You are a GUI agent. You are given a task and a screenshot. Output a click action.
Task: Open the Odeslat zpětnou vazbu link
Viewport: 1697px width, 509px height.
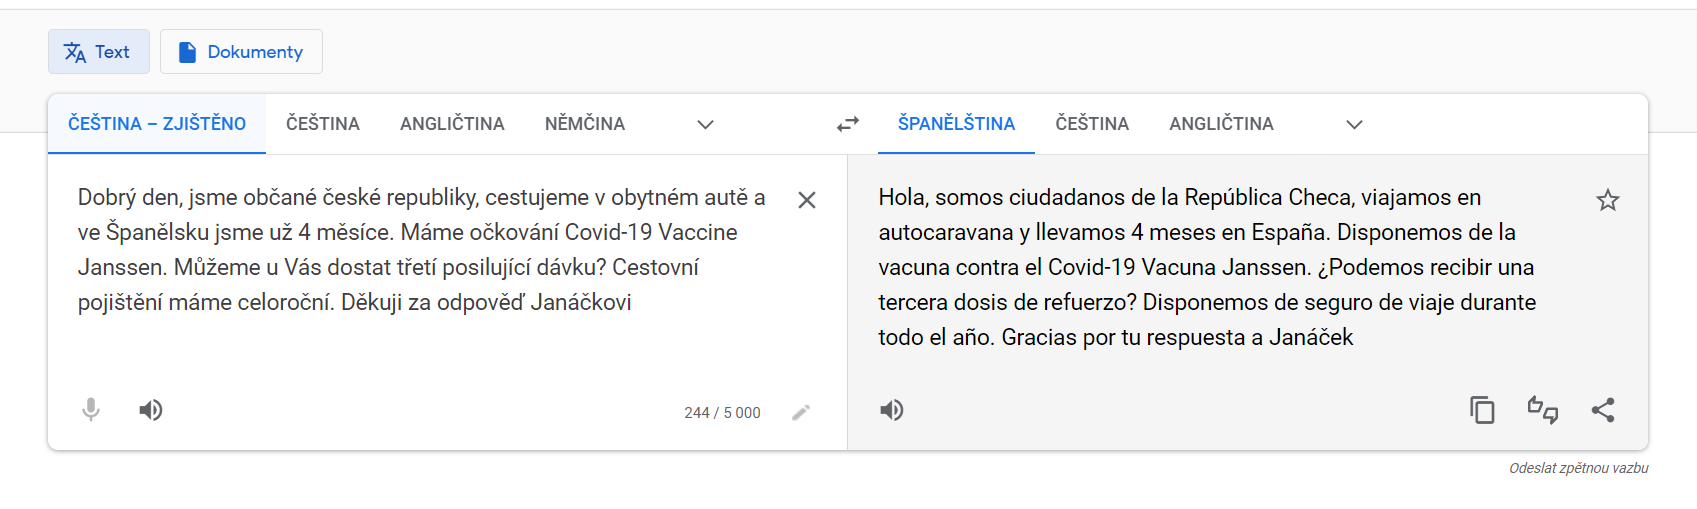coord(1579,468)
